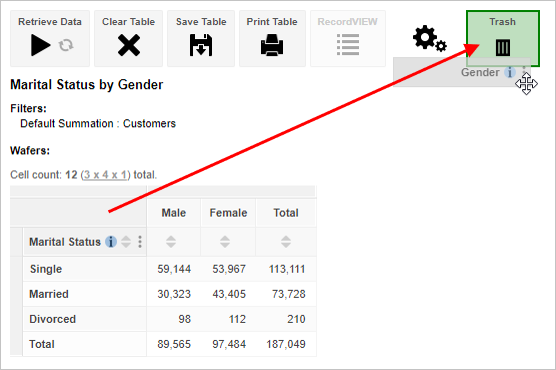Show Marital Status field information
Viewport: 556px width, 370px height.
(111, 242)
